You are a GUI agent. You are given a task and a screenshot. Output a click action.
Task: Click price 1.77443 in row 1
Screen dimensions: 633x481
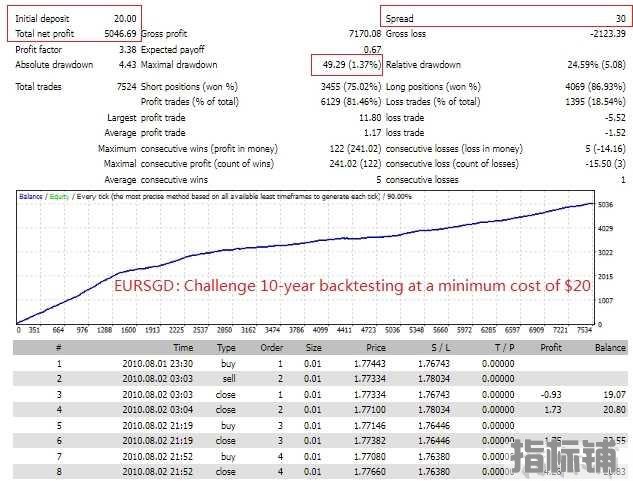(370, 364)
